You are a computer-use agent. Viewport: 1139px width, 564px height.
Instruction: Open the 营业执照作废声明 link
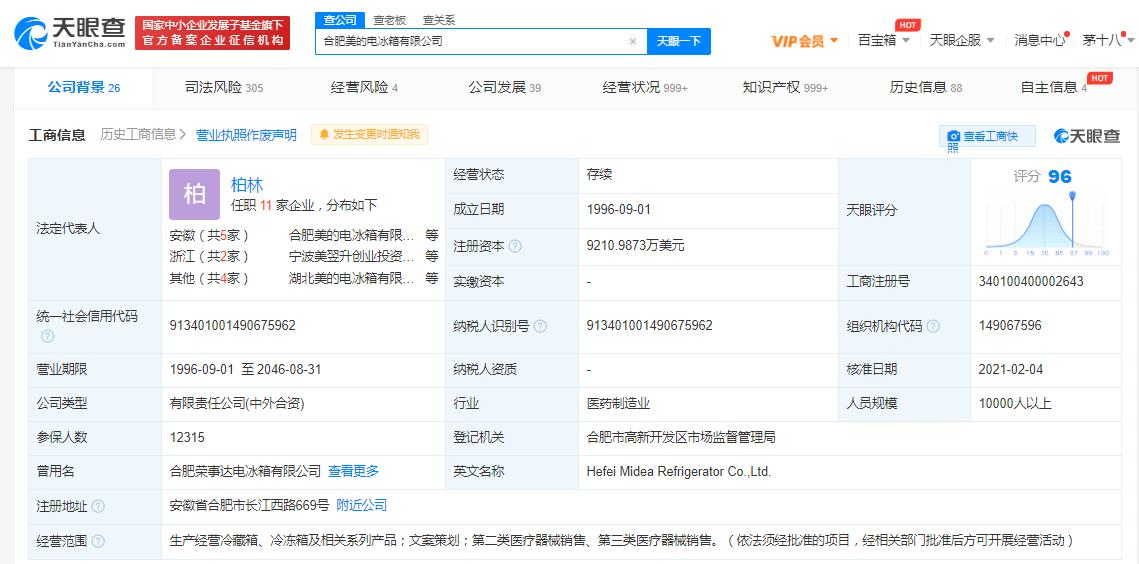tap(246, 135)
